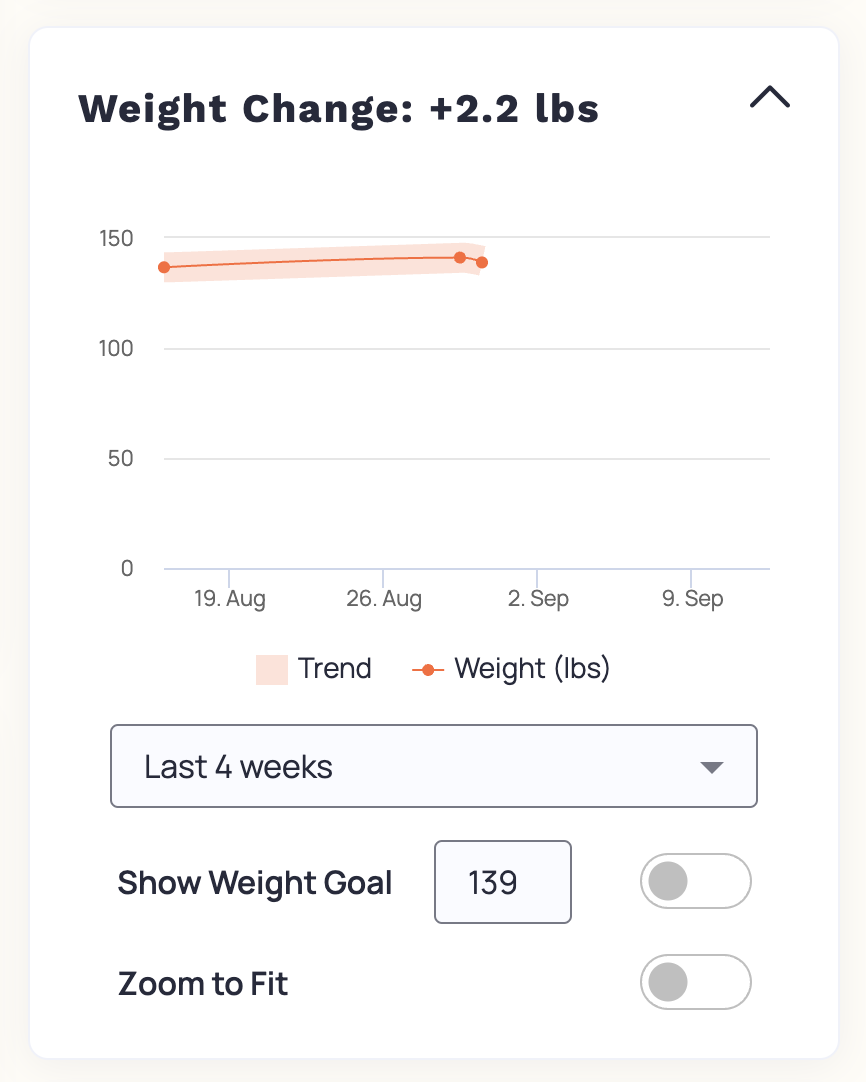
Task: Click the Show Weight Goal text label
Action: pyautogui.click(x=255, y=882)
